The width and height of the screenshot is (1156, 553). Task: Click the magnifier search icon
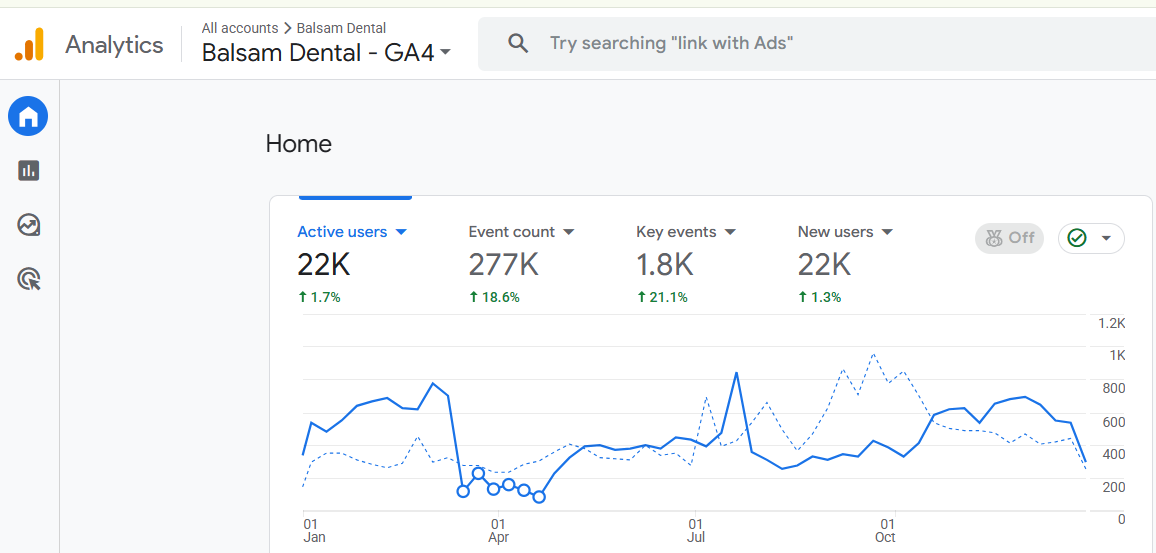point(518,44)
